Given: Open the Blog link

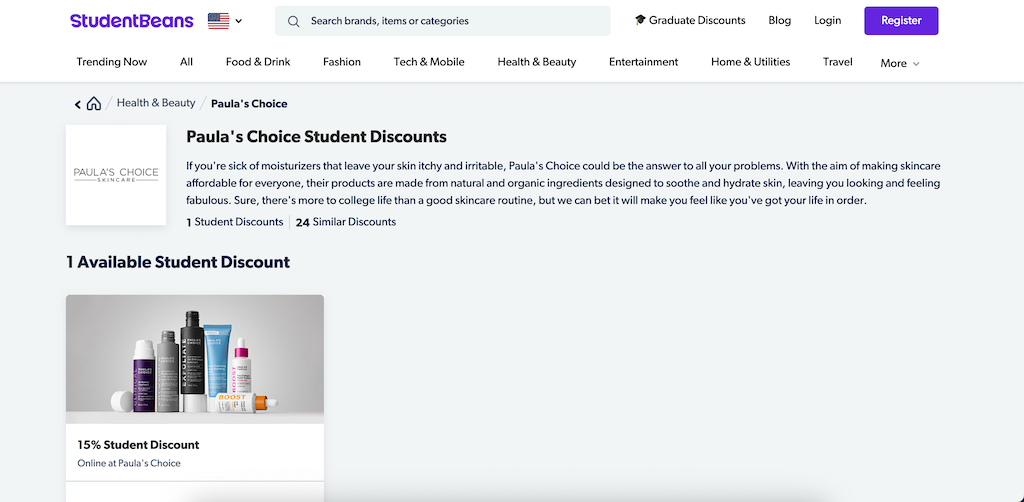Looking at the screenshot, I should click(x=780, y=20).
